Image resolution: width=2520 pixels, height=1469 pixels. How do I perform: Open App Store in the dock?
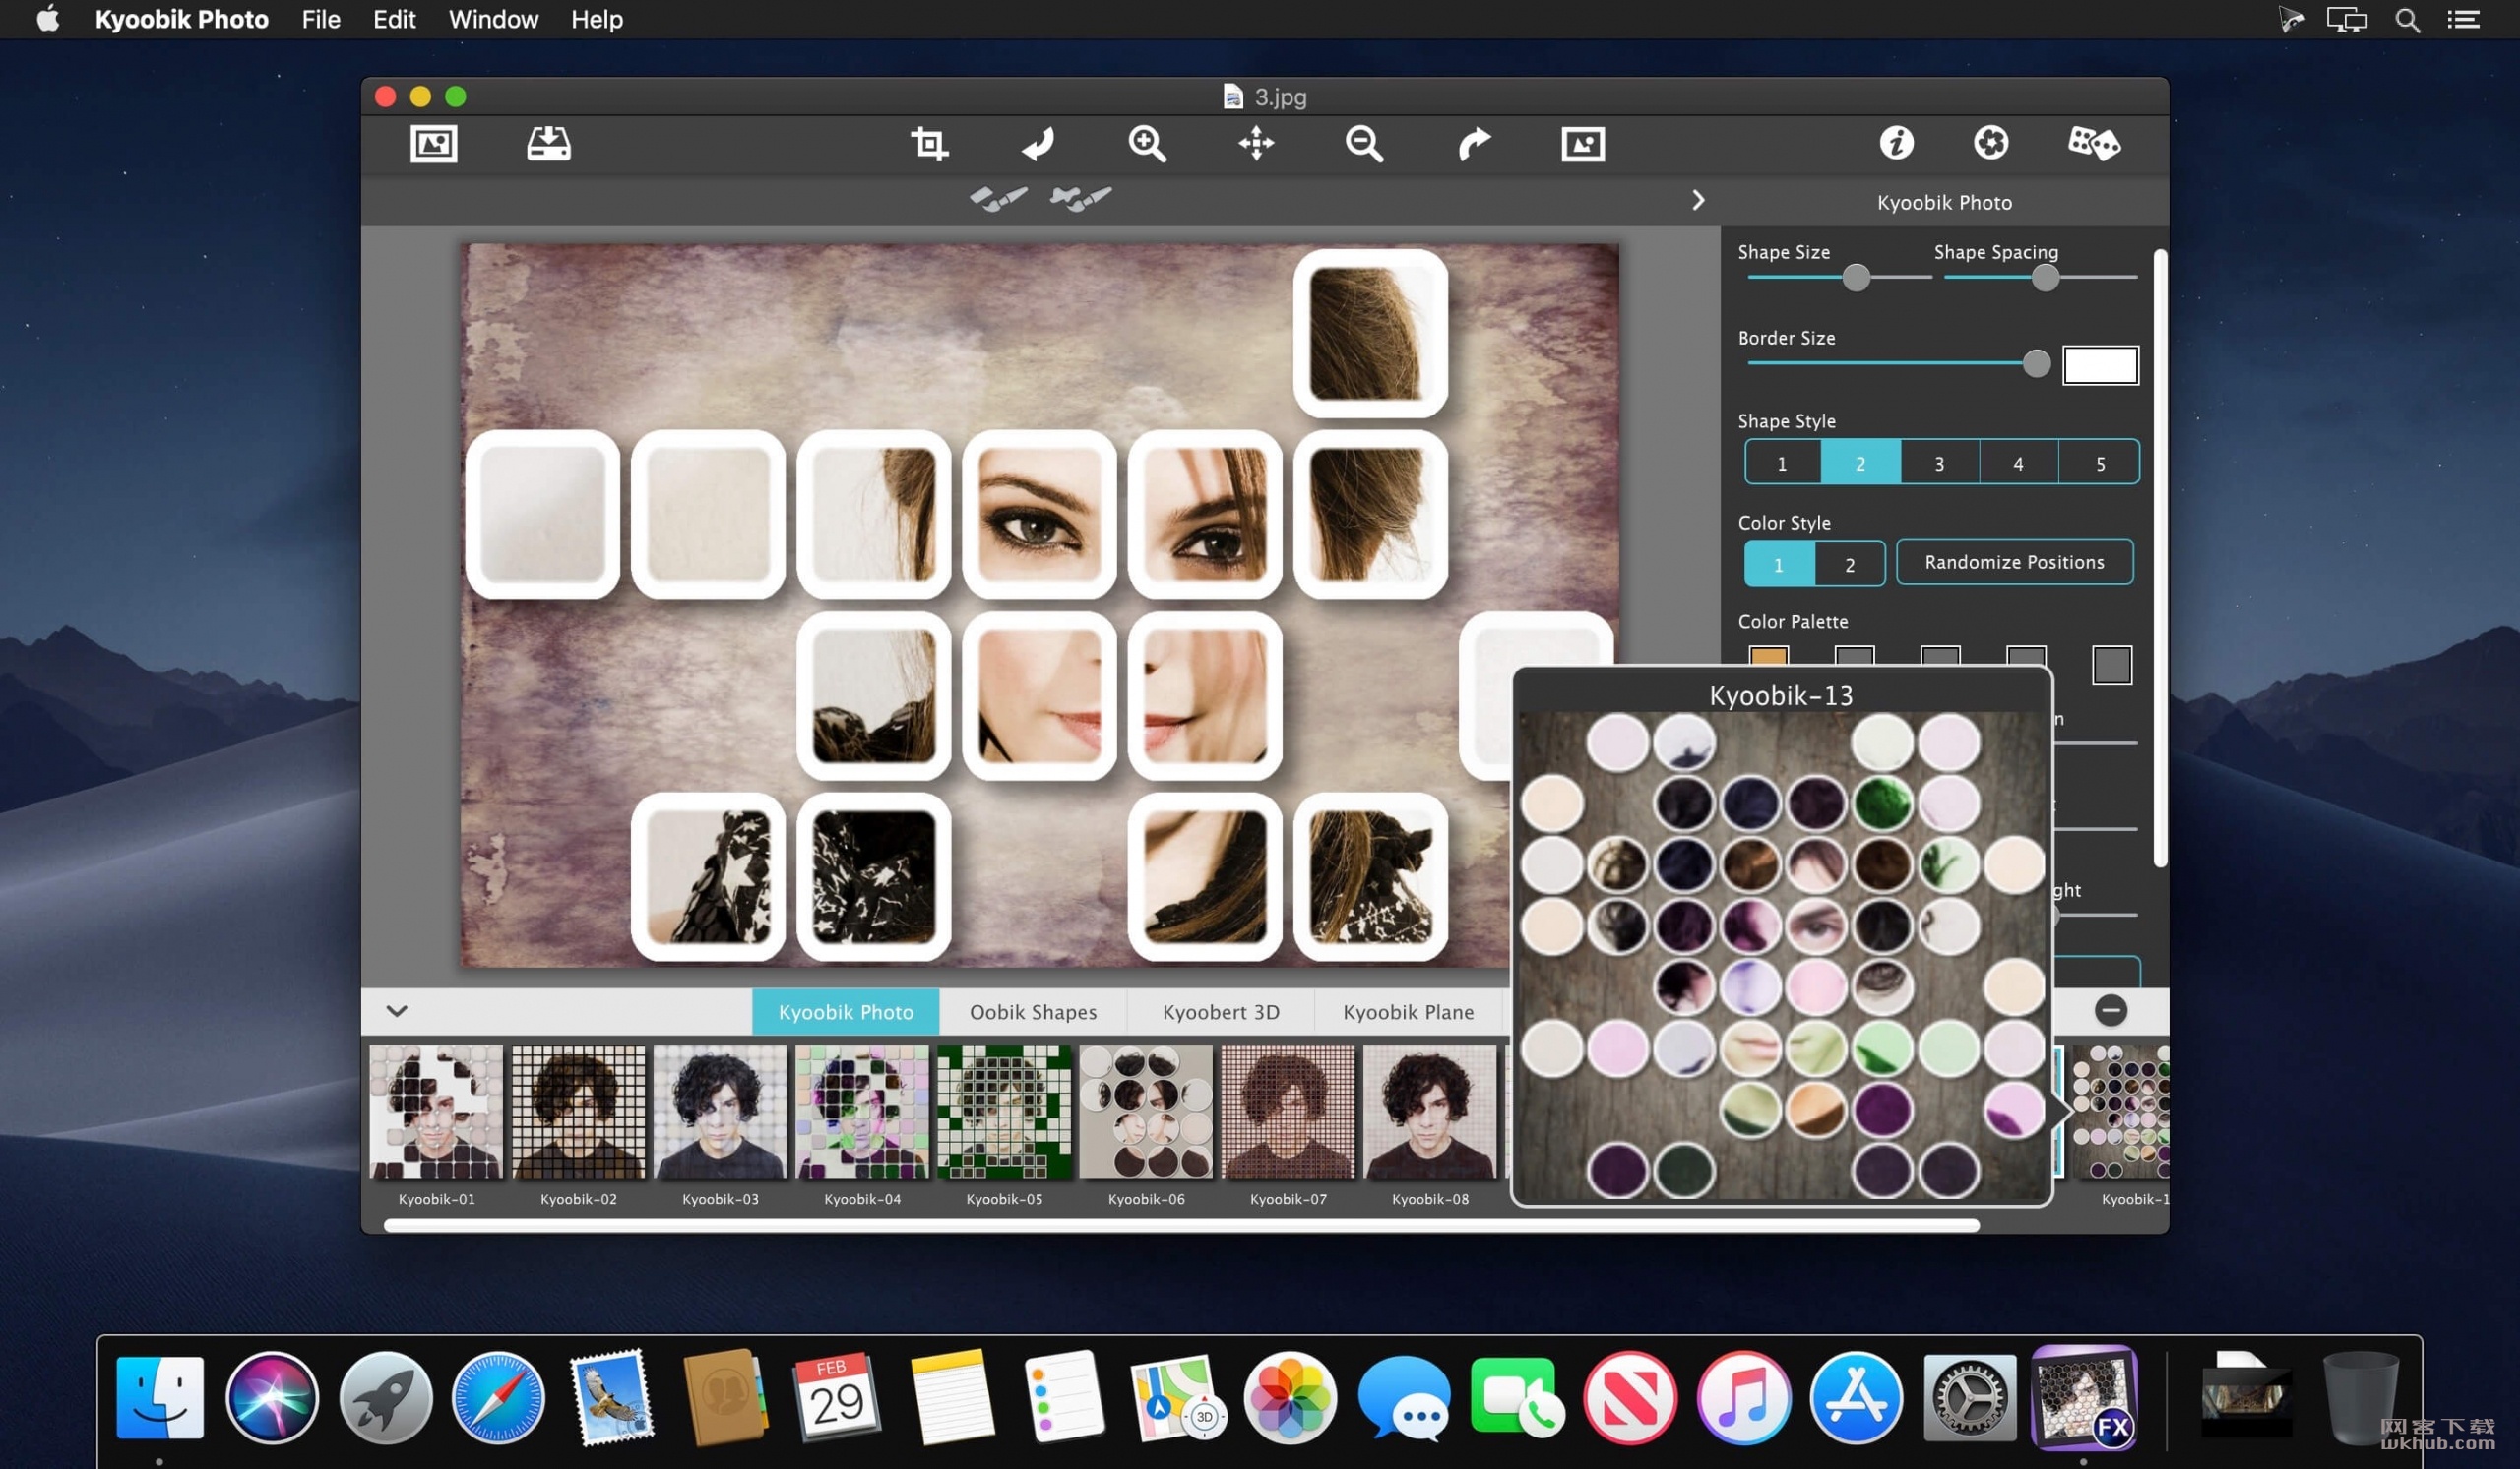1856,1397
